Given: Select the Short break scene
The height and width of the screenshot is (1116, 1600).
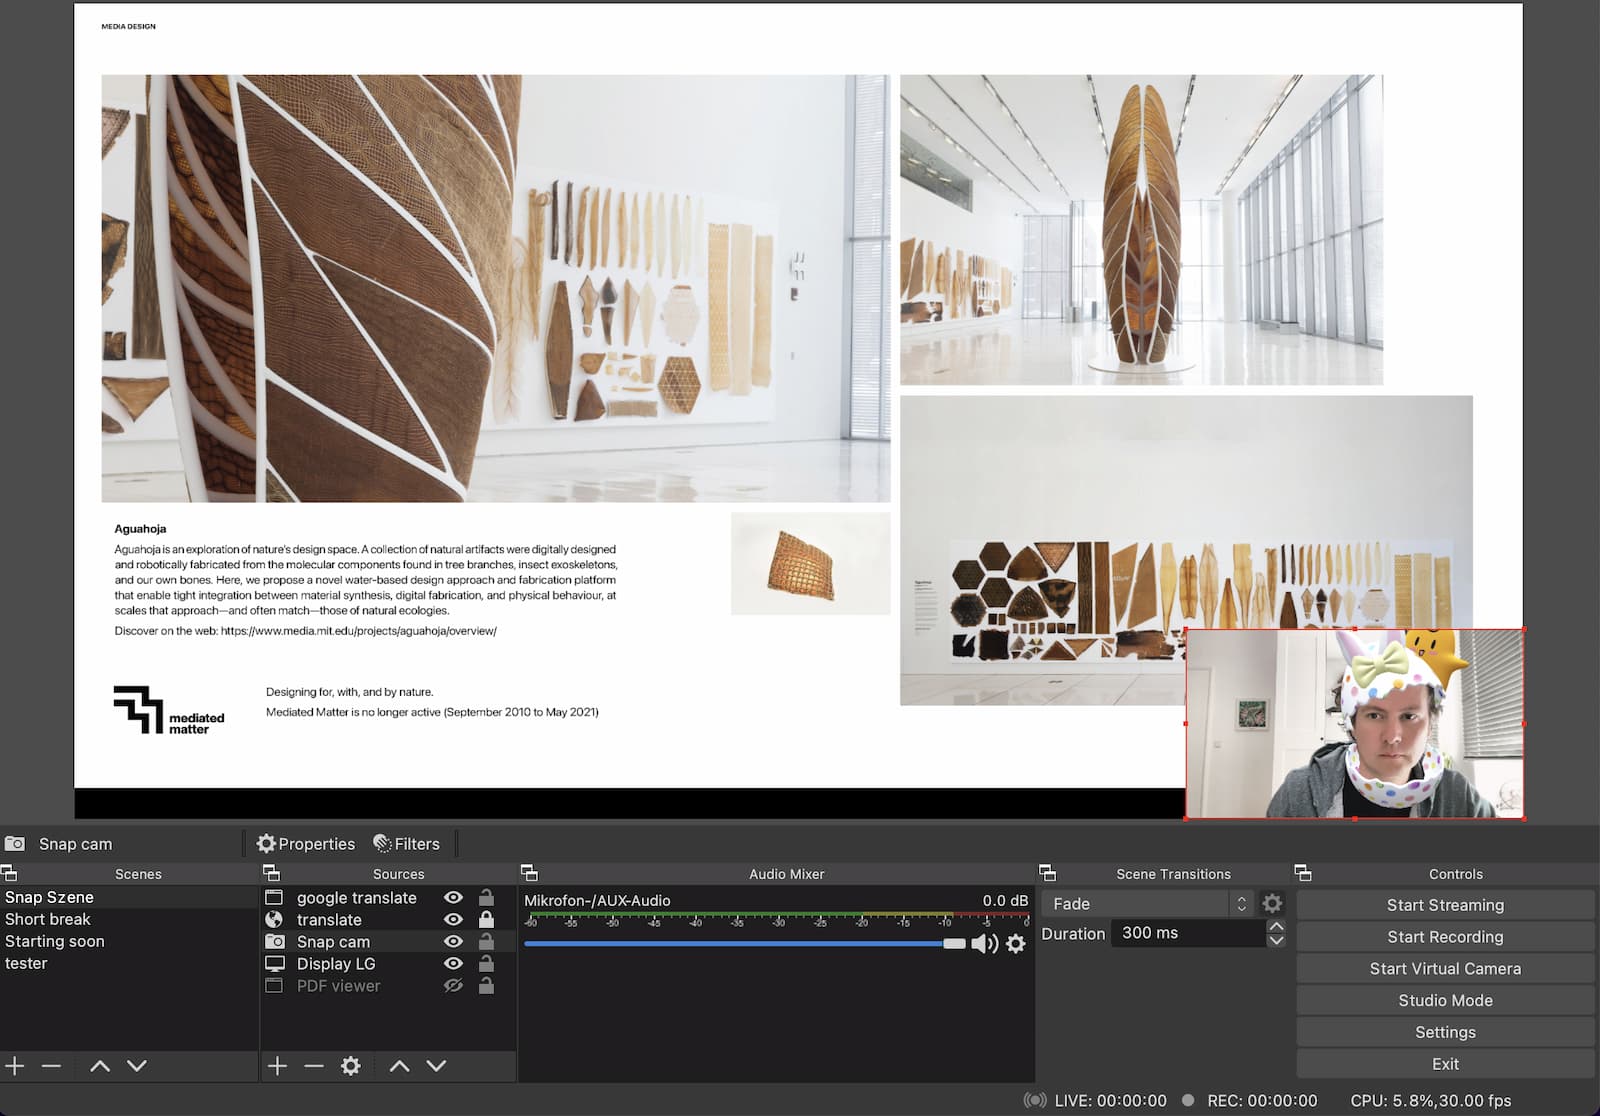Looking at the screenshot, I should (129, 919).
